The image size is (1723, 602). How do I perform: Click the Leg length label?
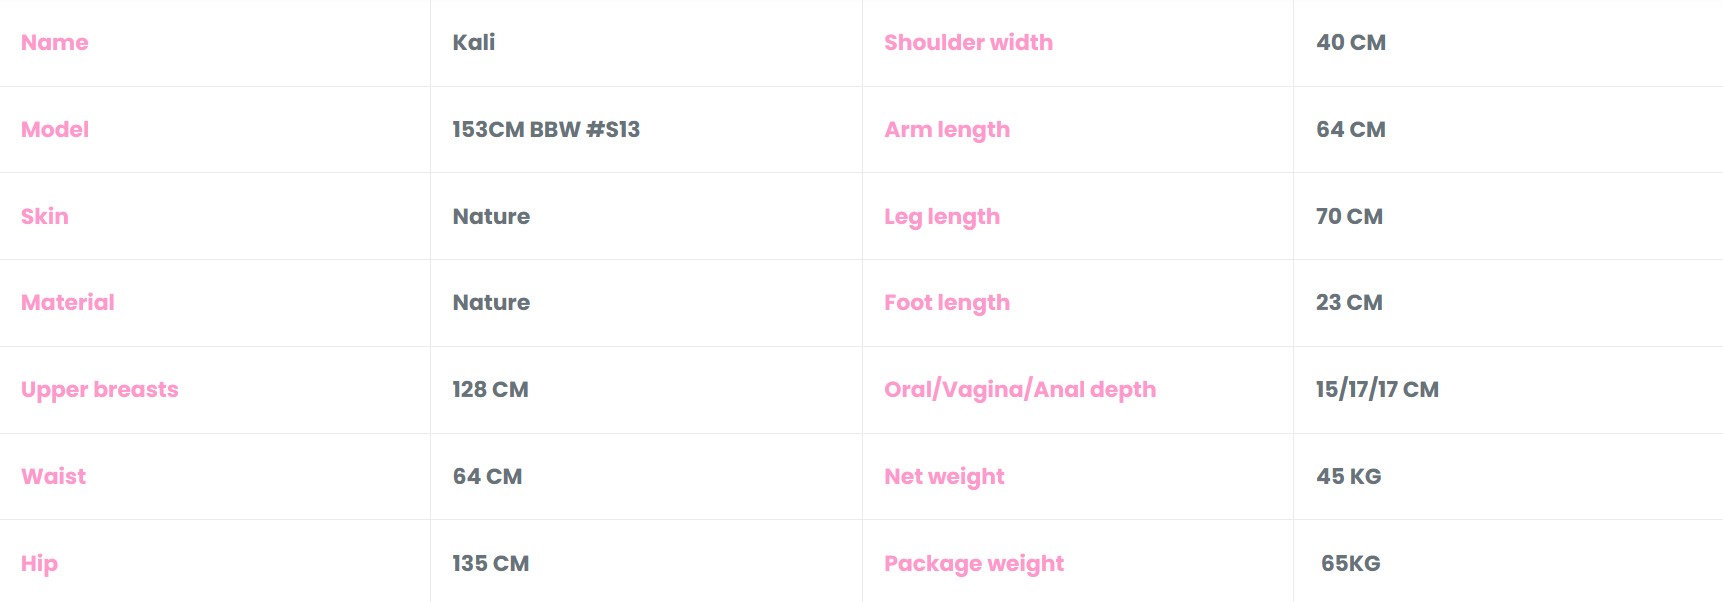point(942,217)
